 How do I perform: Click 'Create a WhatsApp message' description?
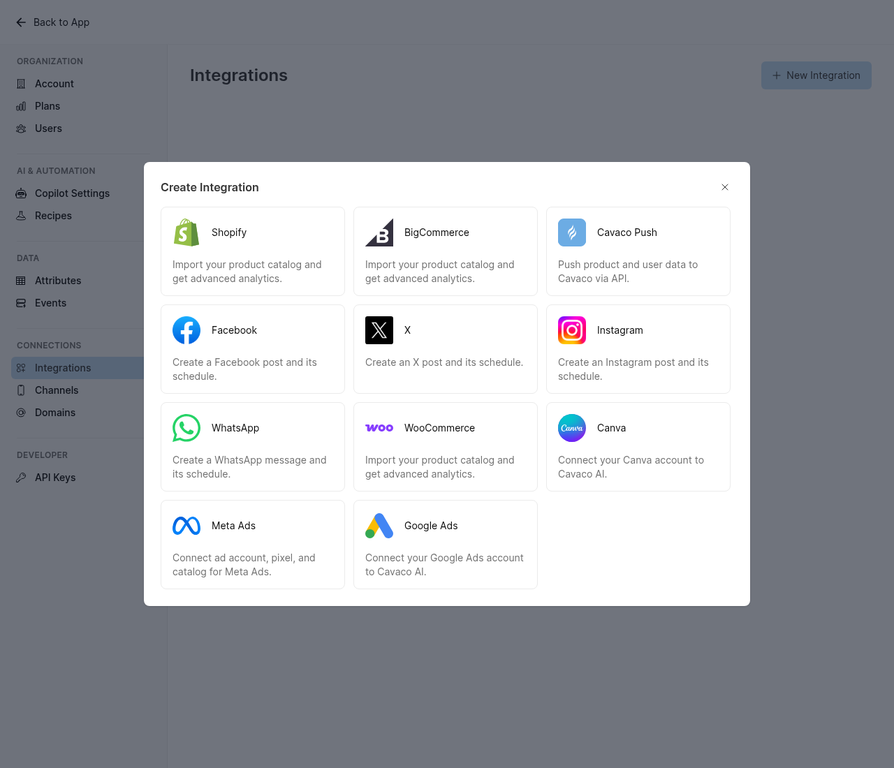point(249,467)
